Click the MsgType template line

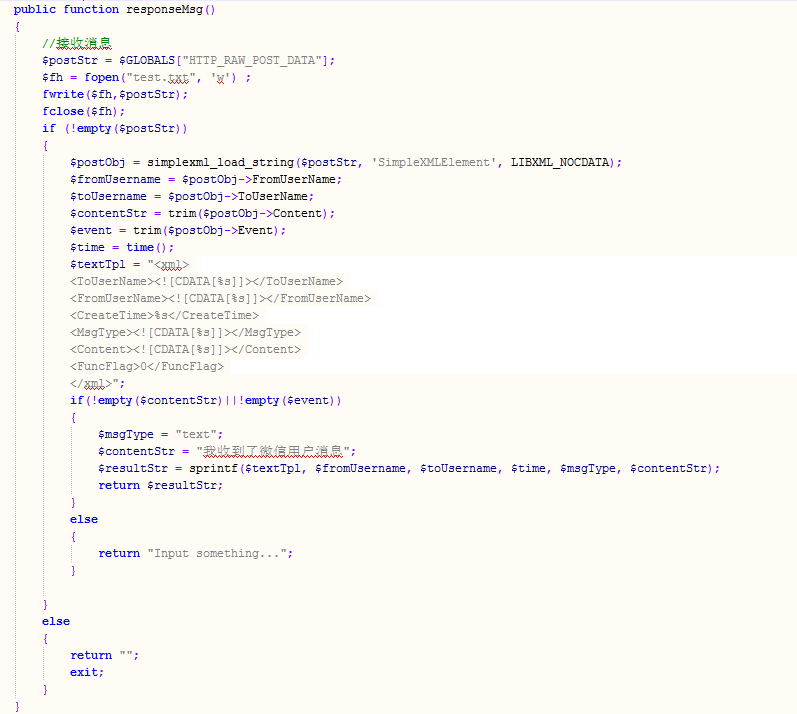tap(184, 332)
